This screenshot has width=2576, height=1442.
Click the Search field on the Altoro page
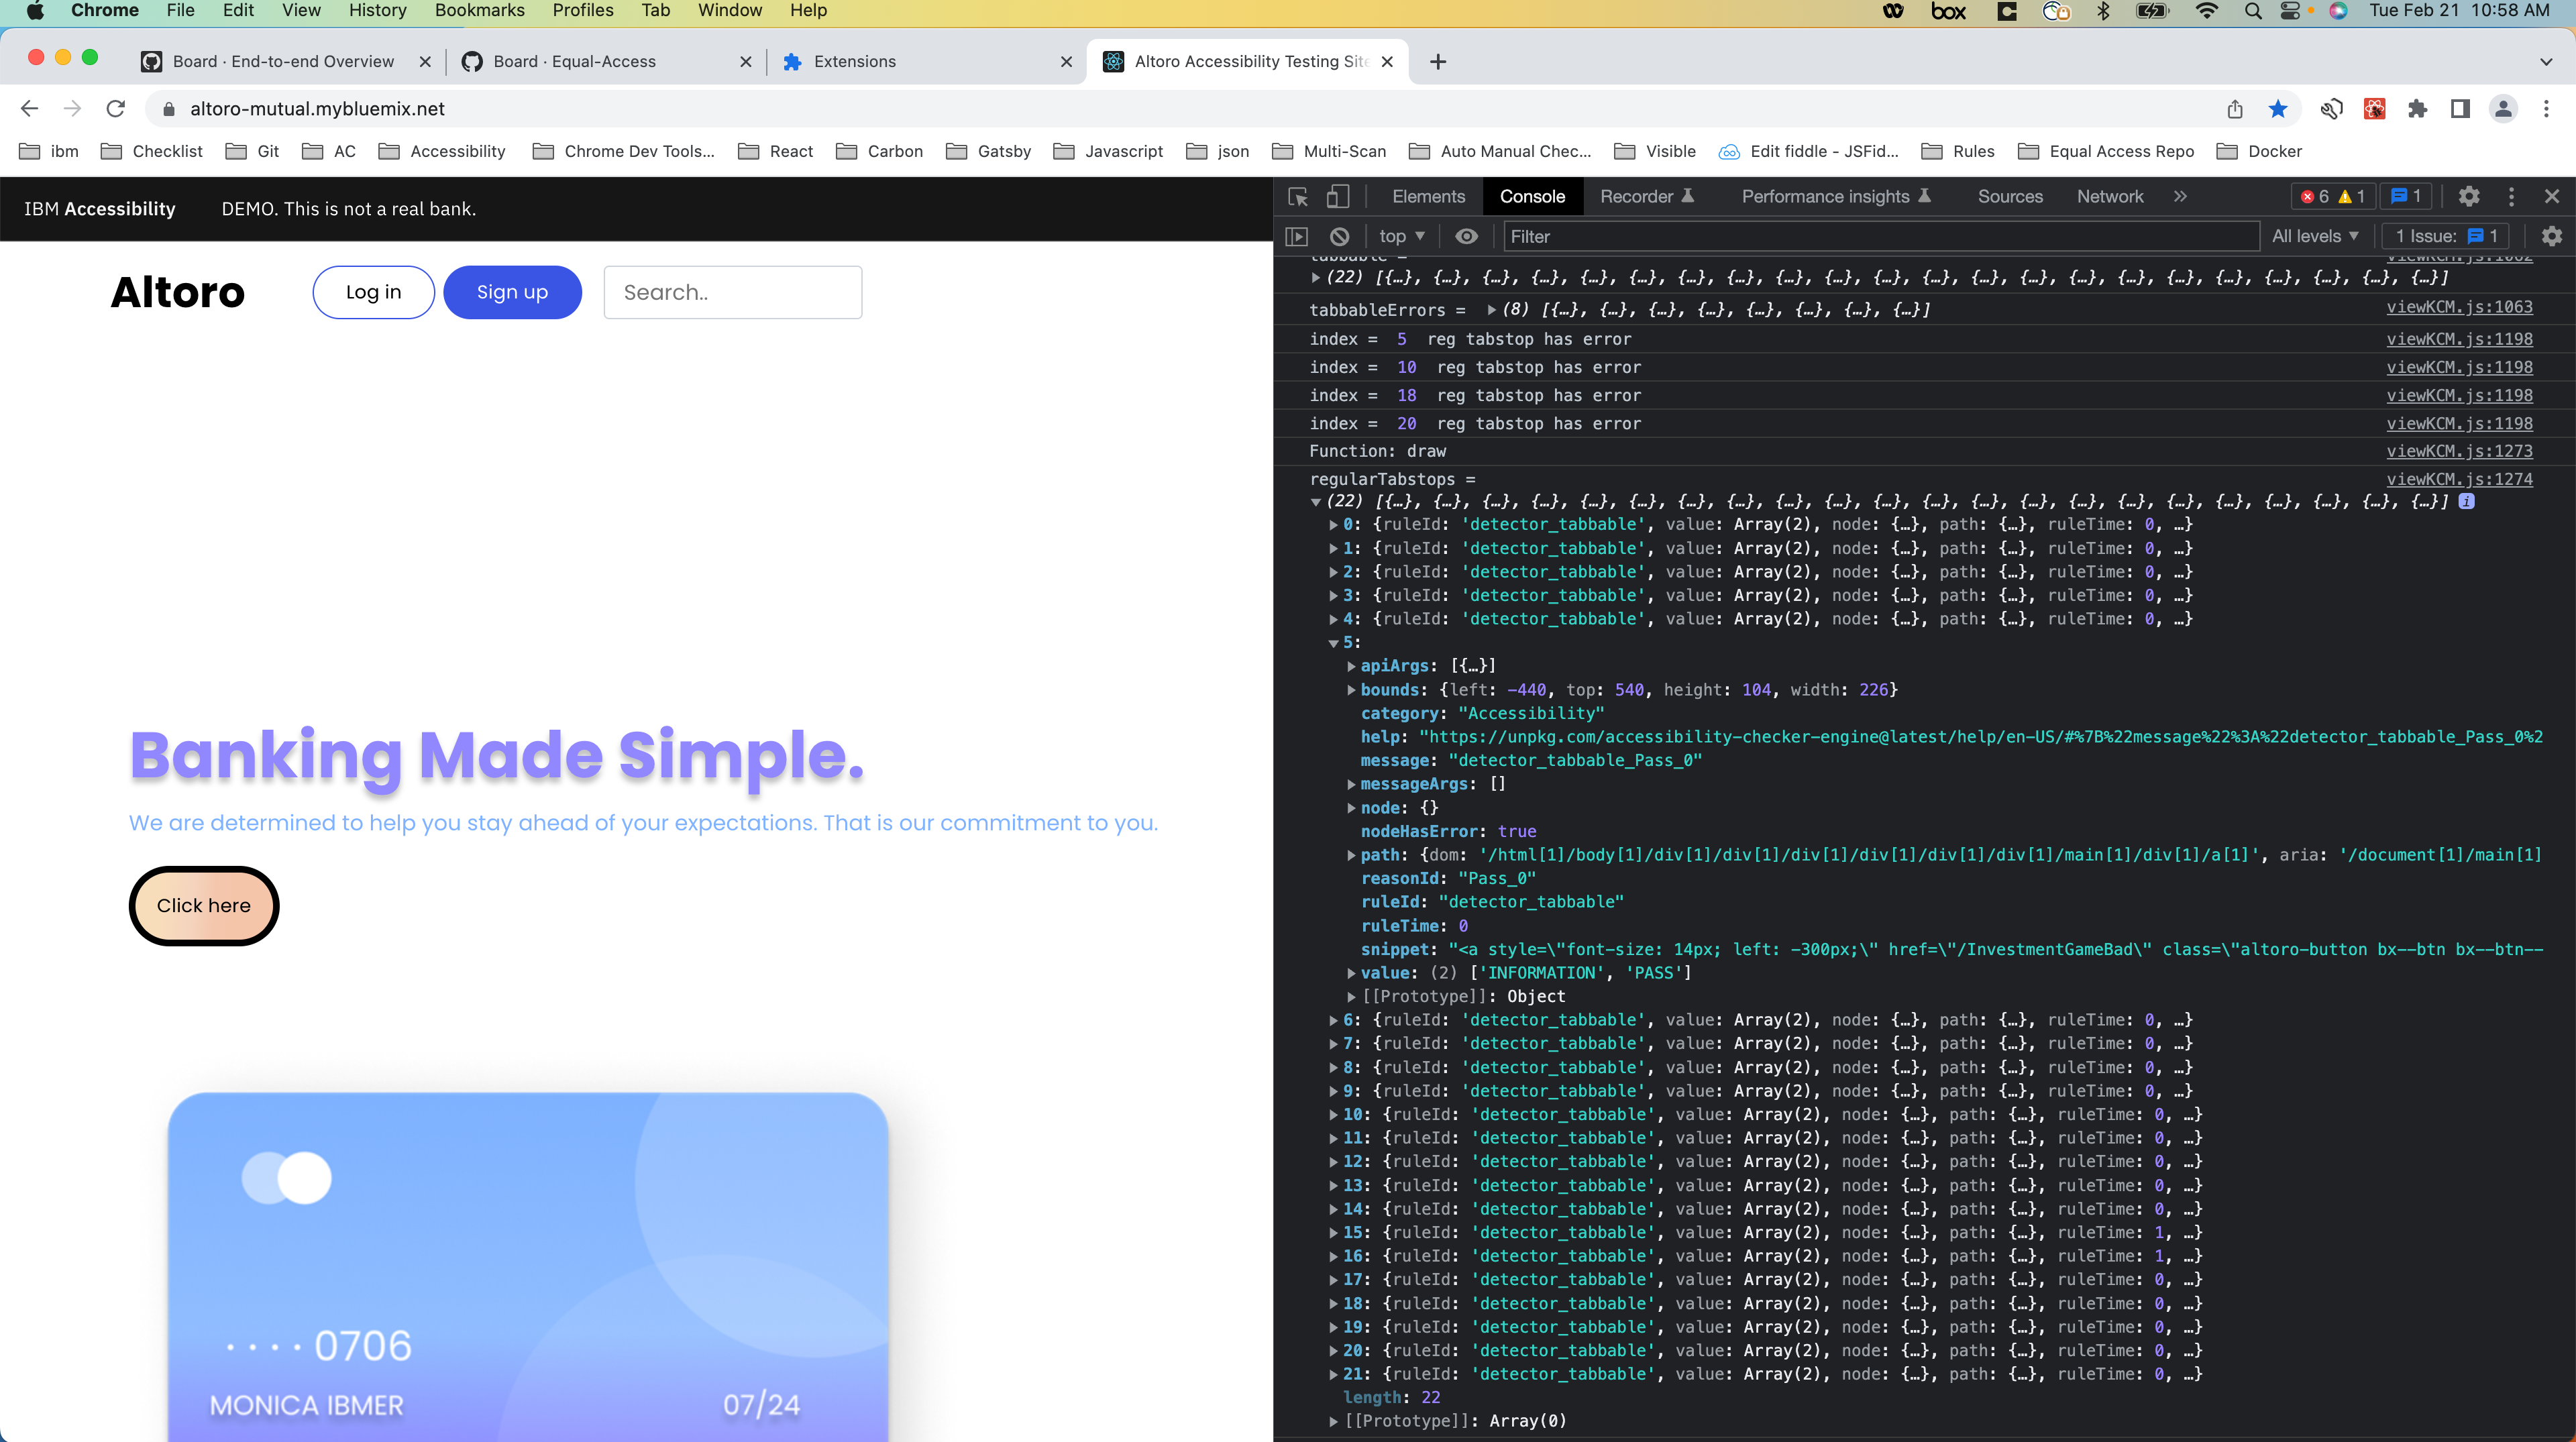(733, 292)
